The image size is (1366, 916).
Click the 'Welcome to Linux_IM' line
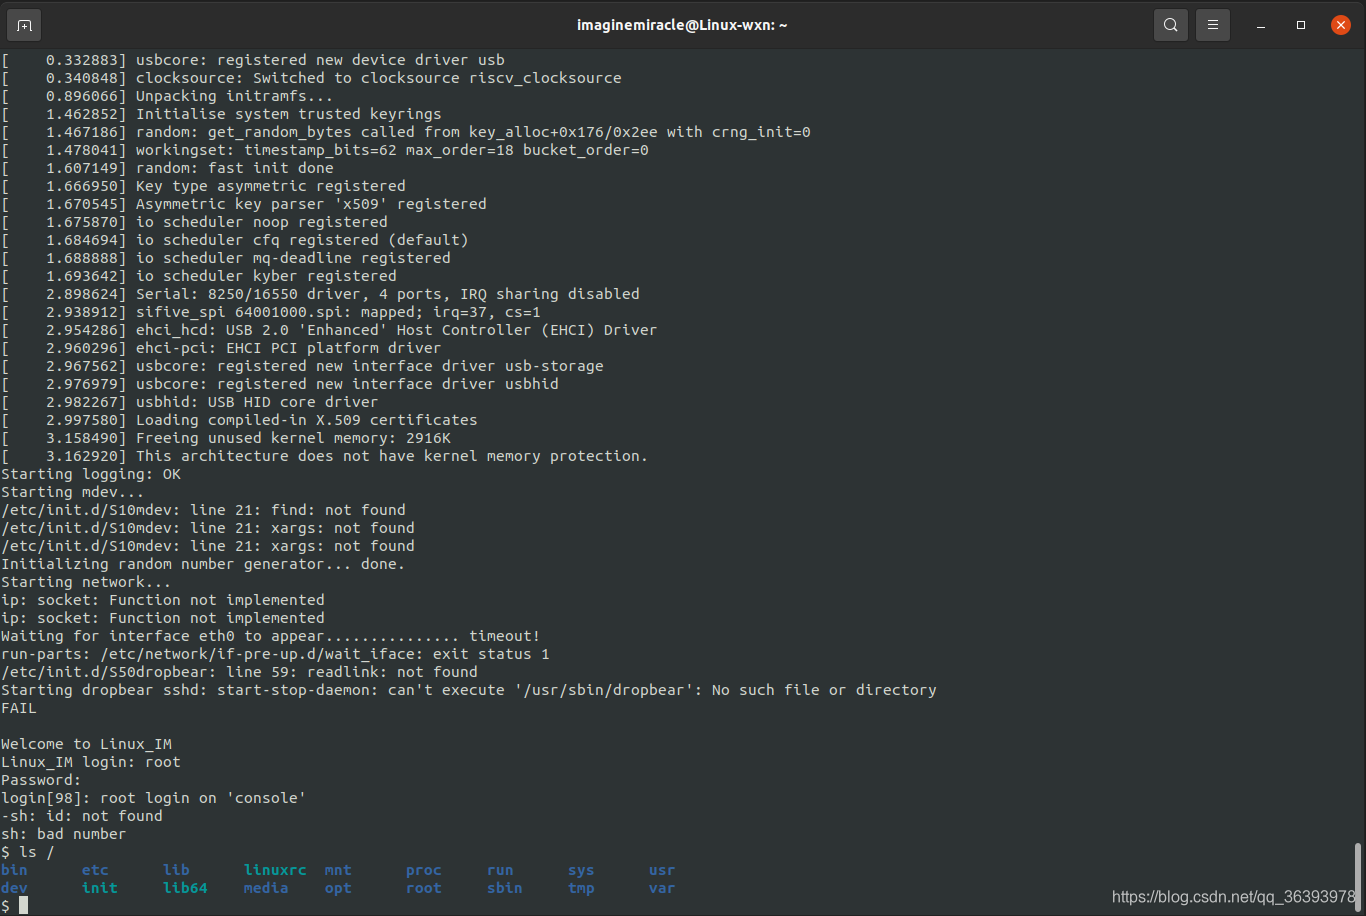(x=87, y=744)
